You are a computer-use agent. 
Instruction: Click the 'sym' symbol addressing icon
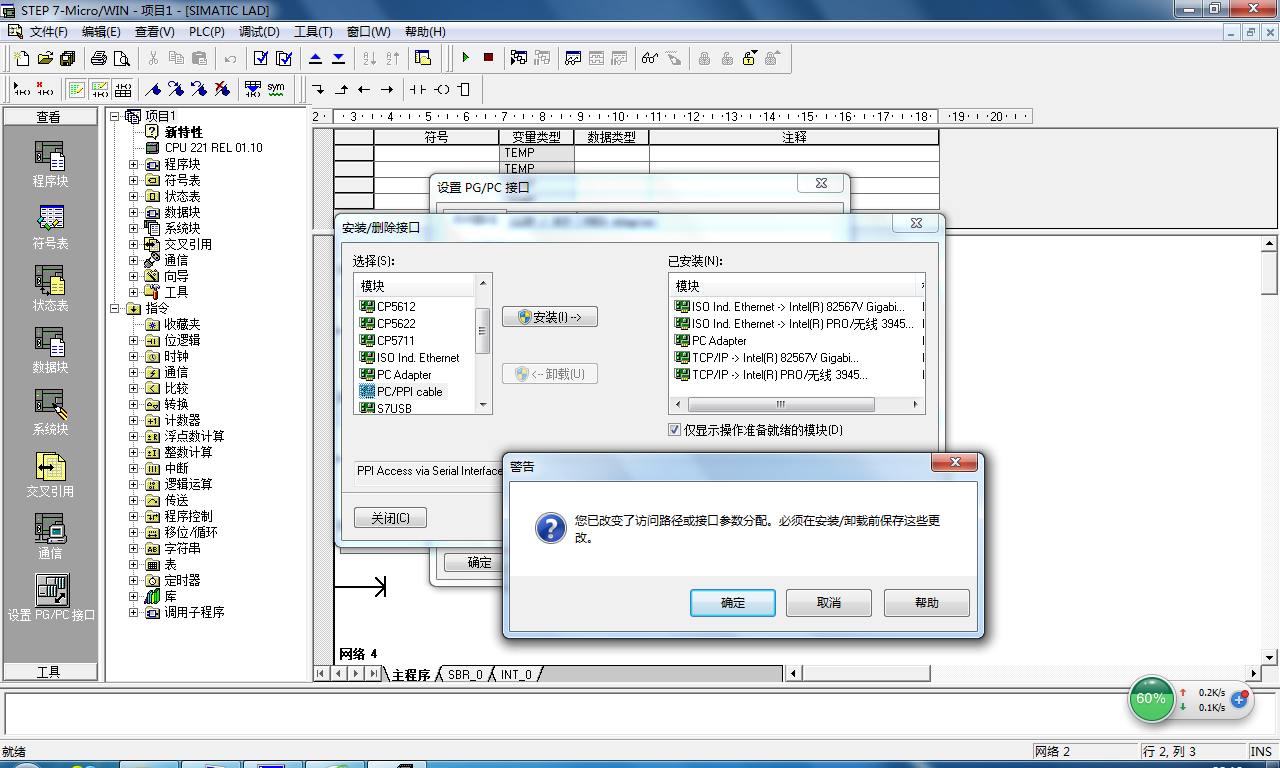[x=275, y=89]
